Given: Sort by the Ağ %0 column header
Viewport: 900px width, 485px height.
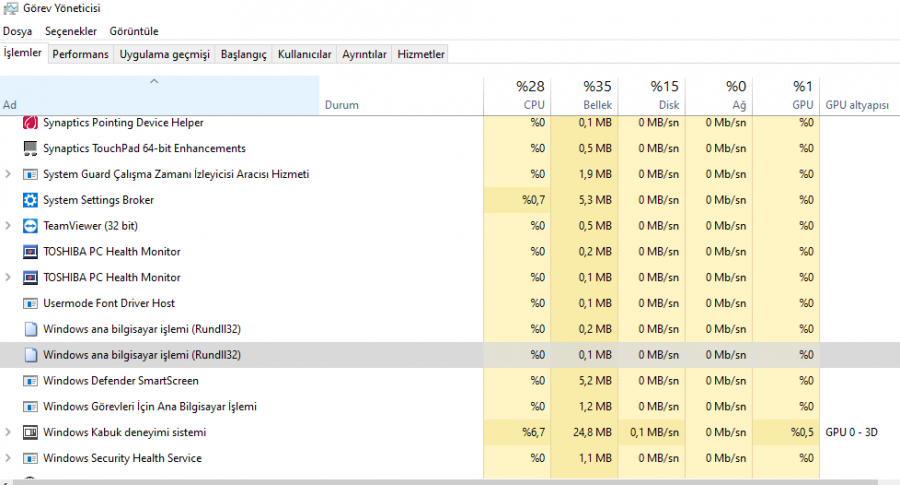Looking at the screenshot, I should tap(719, 96).
